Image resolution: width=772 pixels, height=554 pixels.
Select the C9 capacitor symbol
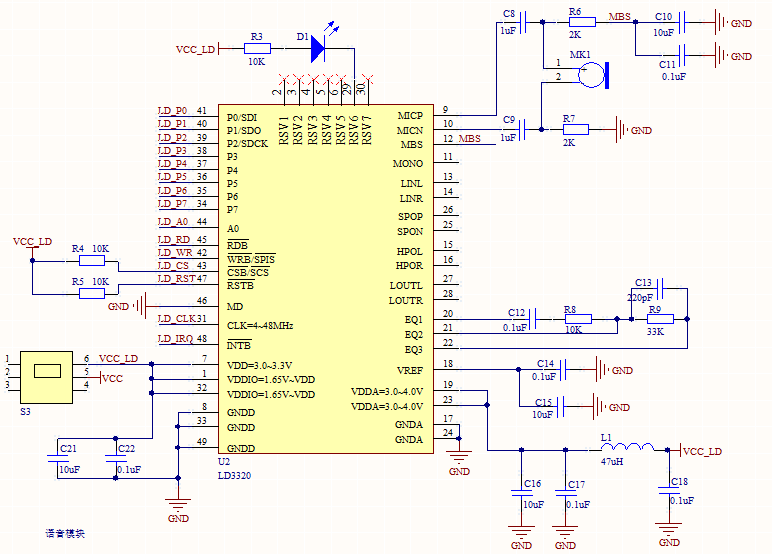(x=522, y=130)
